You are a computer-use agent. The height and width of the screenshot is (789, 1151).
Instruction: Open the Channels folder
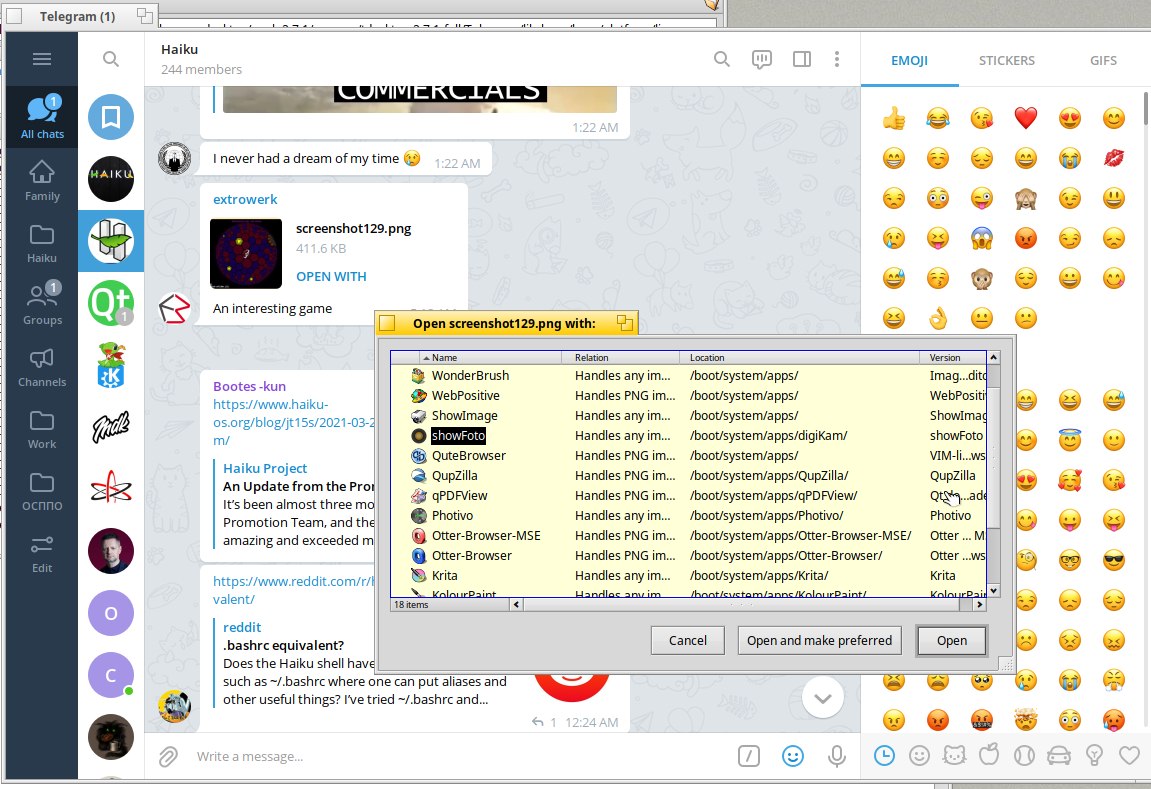tap(42, 366)
